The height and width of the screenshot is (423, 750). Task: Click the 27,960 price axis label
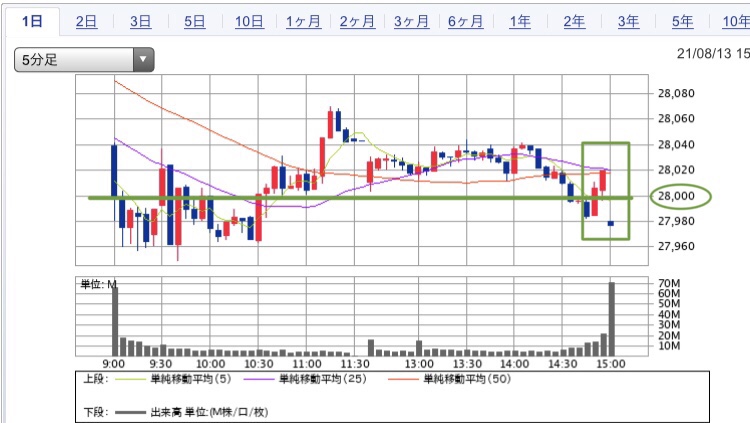[x=676, y=246]
